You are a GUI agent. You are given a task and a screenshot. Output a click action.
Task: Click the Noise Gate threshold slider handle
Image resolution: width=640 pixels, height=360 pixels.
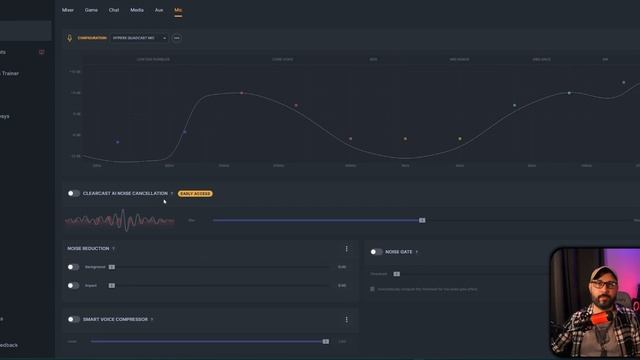click(397, 274)
